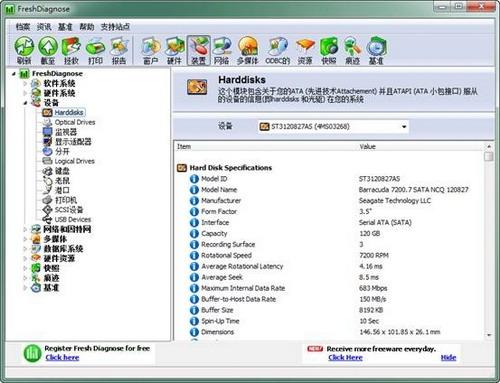Open the 帮助 (Help) menu

coord(87,27)
